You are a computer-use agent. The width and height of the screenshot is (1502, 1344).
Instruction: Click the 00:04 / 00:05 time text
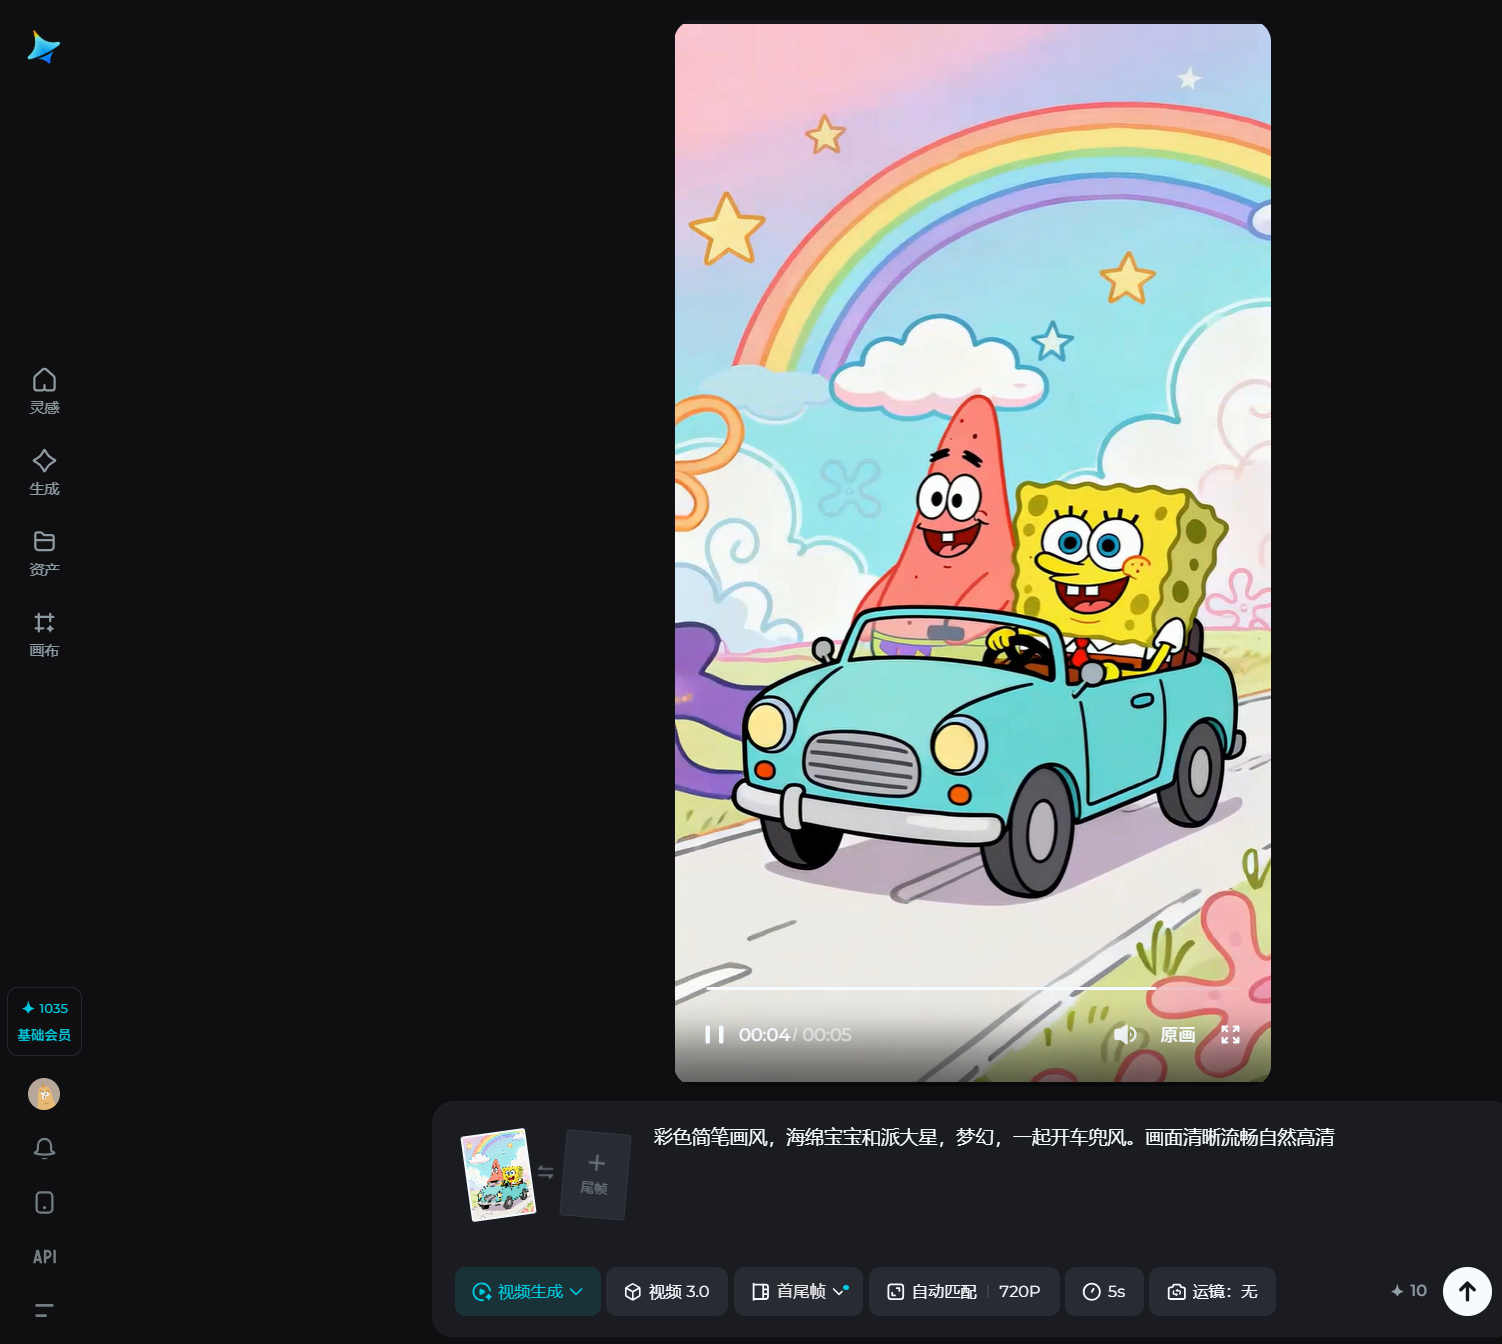795,1034
